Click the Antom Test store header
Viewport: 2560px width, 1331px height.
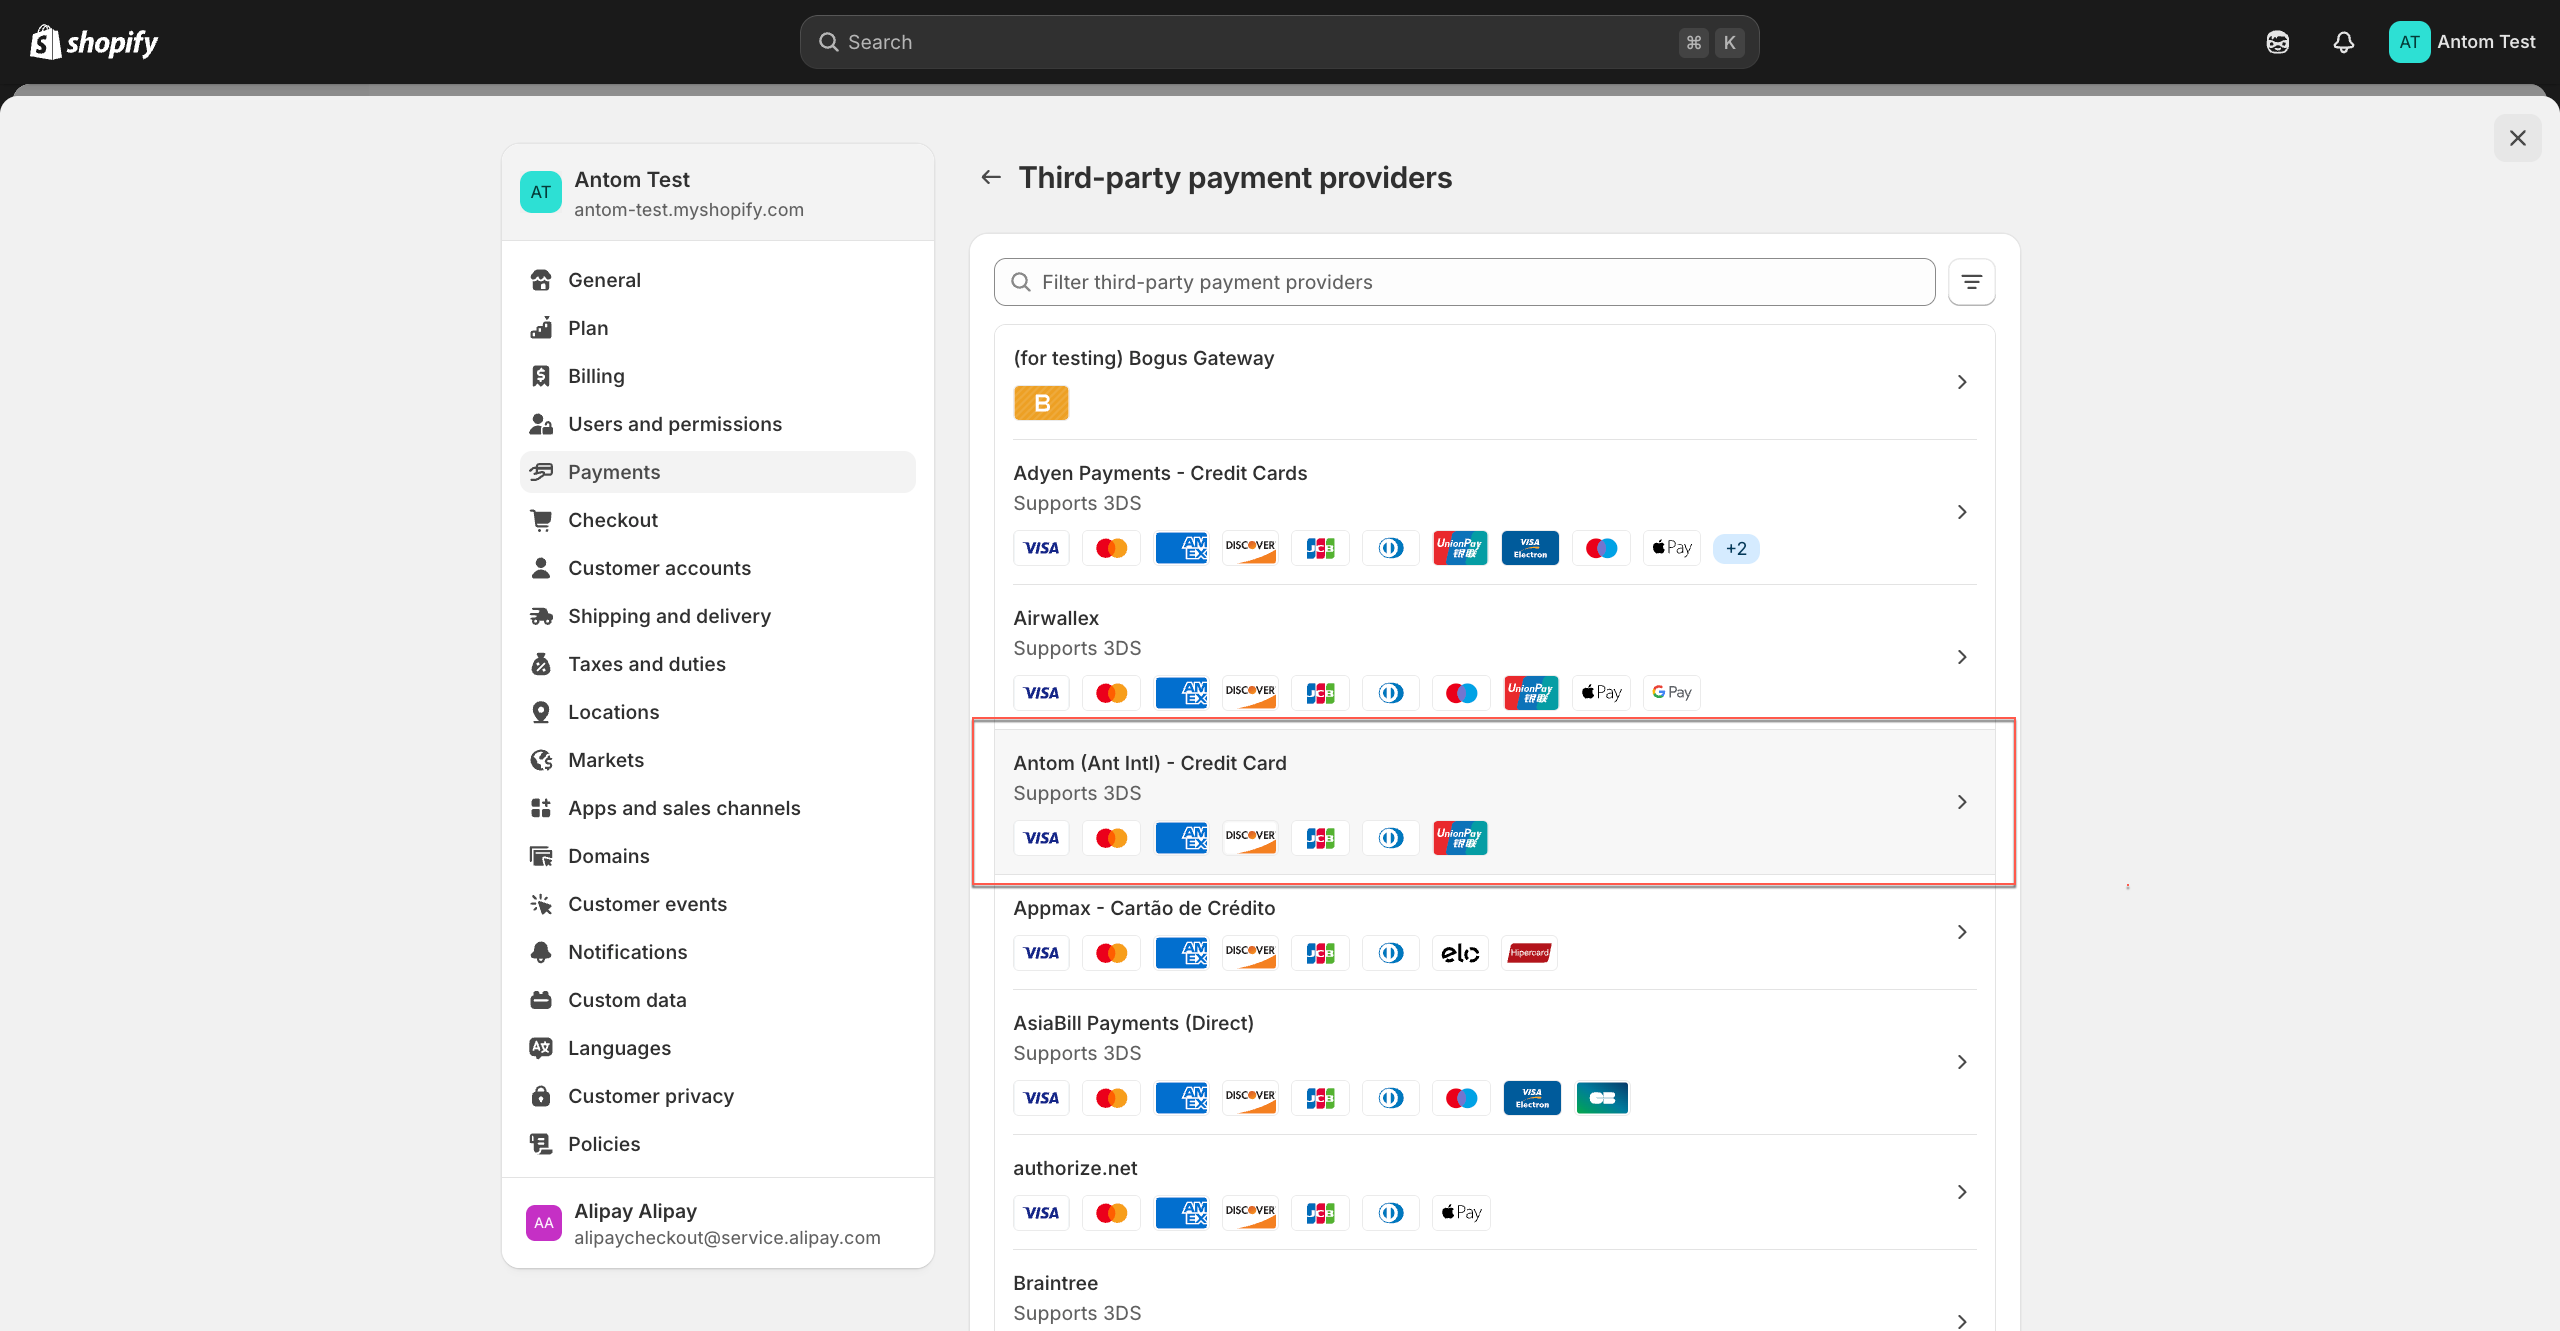tap(718, 193)
